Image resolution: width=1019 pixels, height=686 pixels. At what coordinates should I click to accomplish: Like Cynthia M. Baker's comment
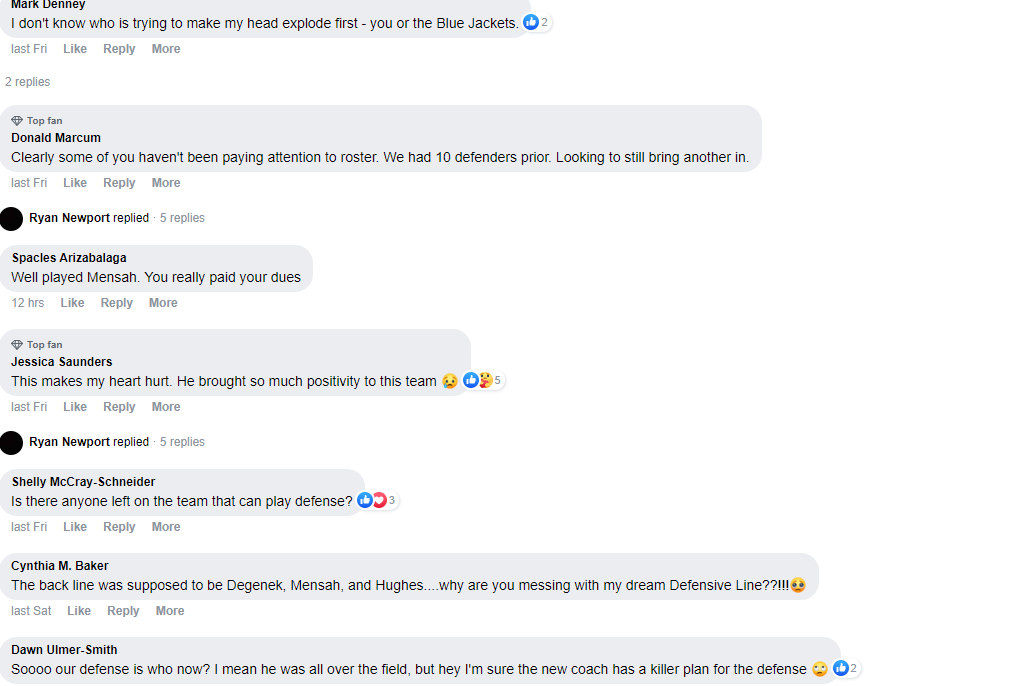click(x=79, y=611)
